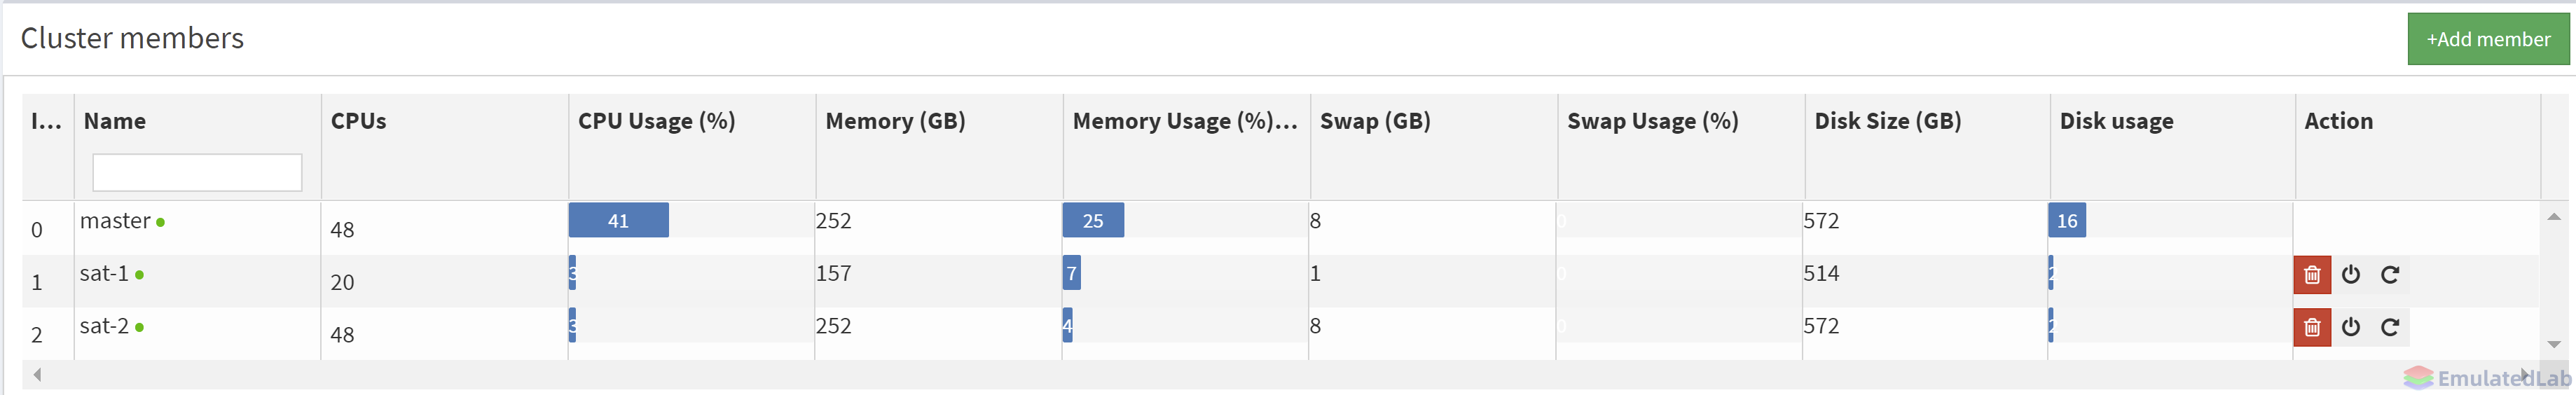
Task: Delete the sat-1 cluster member
Action: point(2311,275)
